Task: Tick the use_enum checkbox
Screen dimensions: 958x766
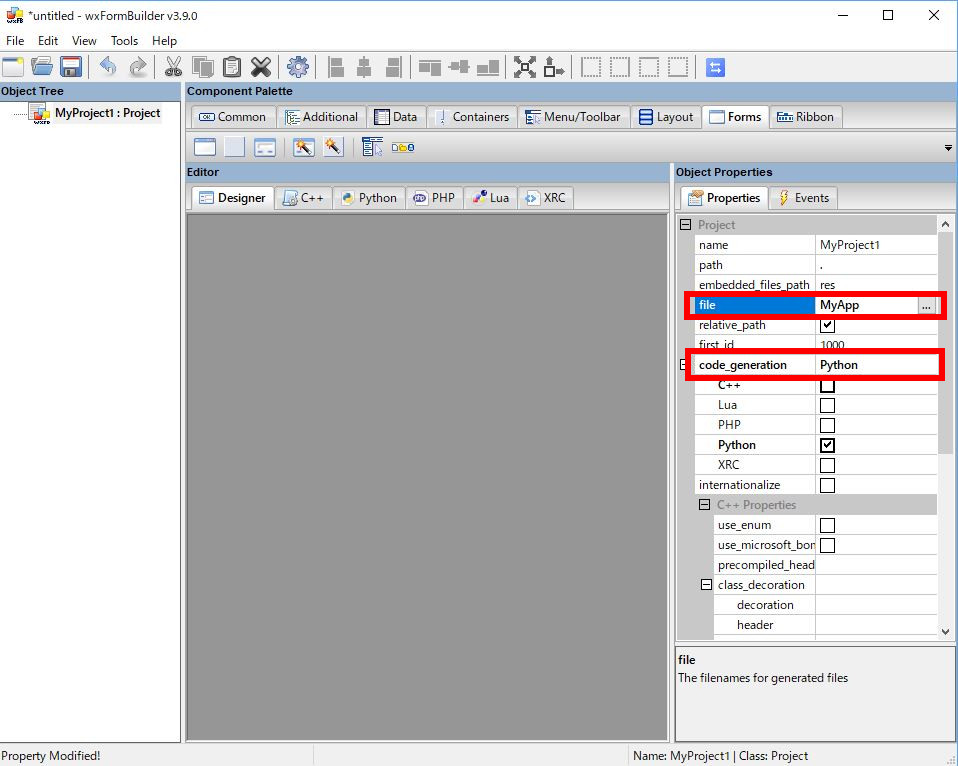Action: point(827,525)
